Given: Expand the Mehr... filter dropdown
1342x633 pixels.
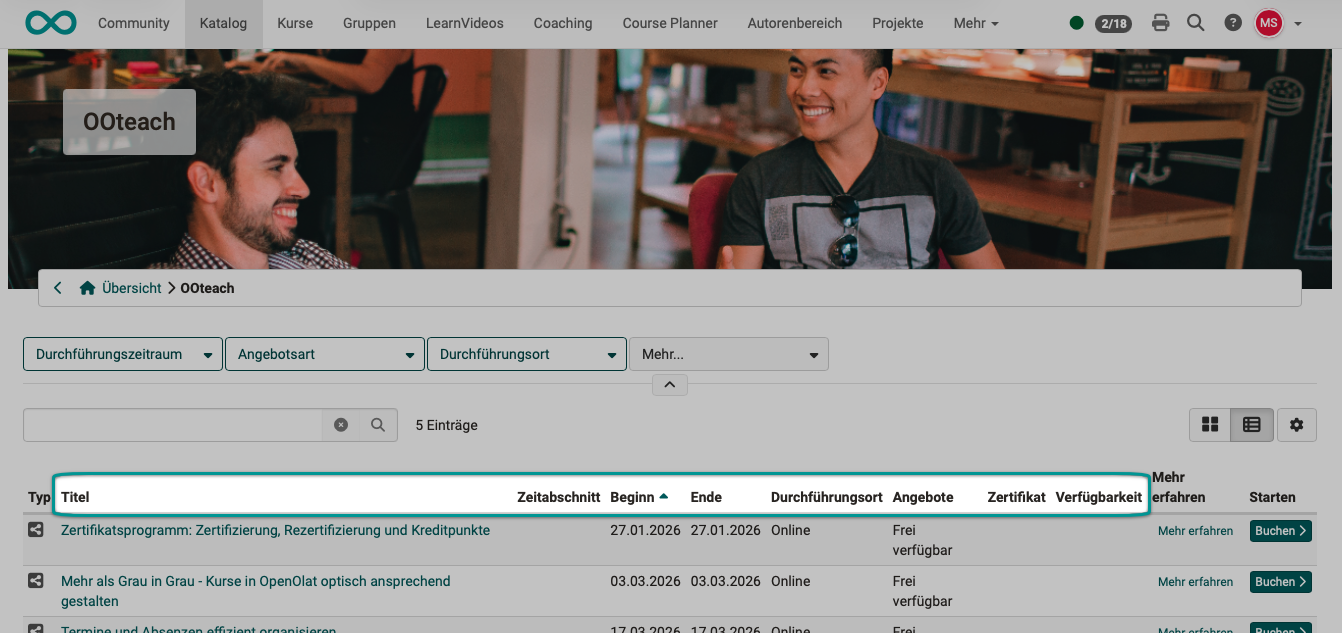Looking at the screenshot, I should coord(728,353).
